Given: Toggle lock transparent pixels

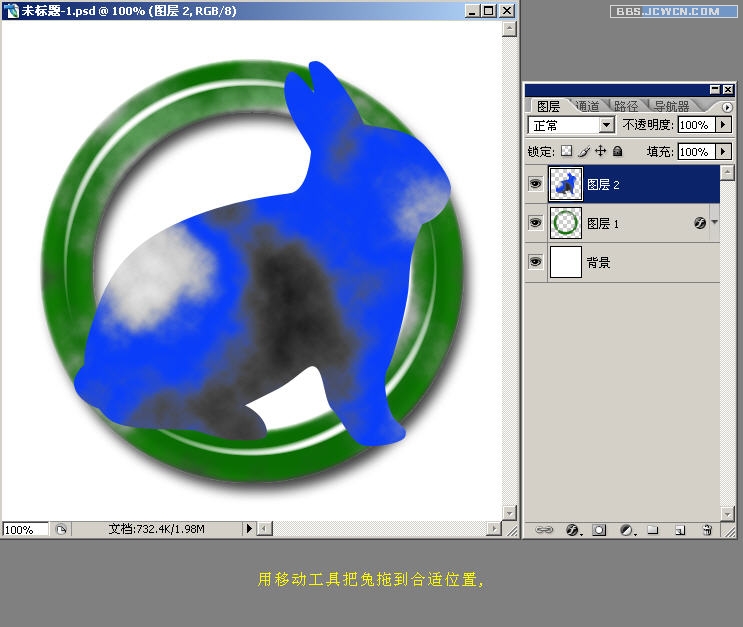Looking at the screenshot, I should [x=566, y=151].
